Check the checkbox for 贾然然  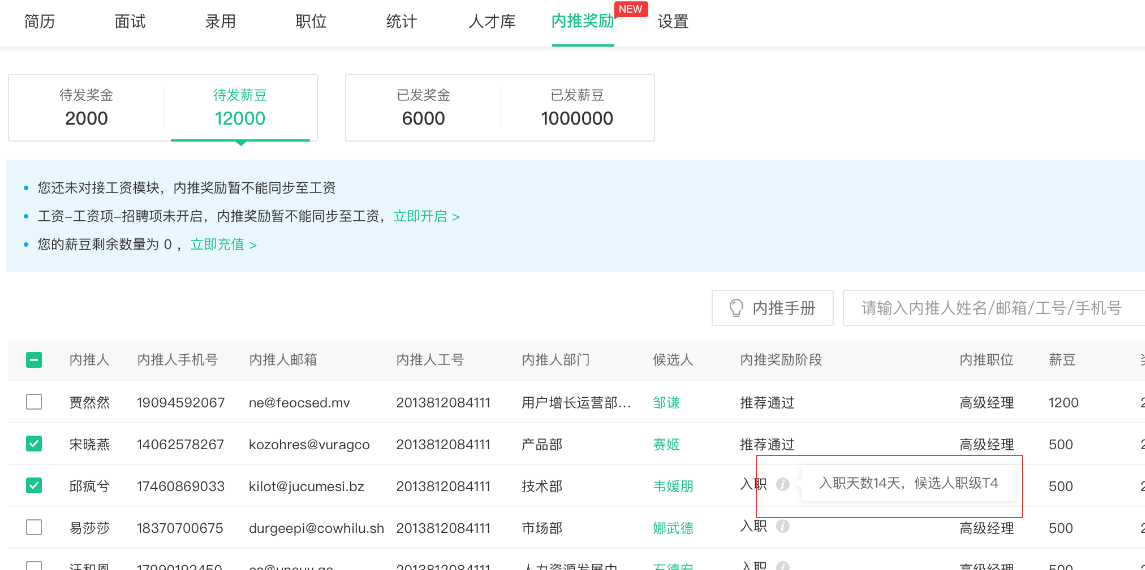[34, 402]
